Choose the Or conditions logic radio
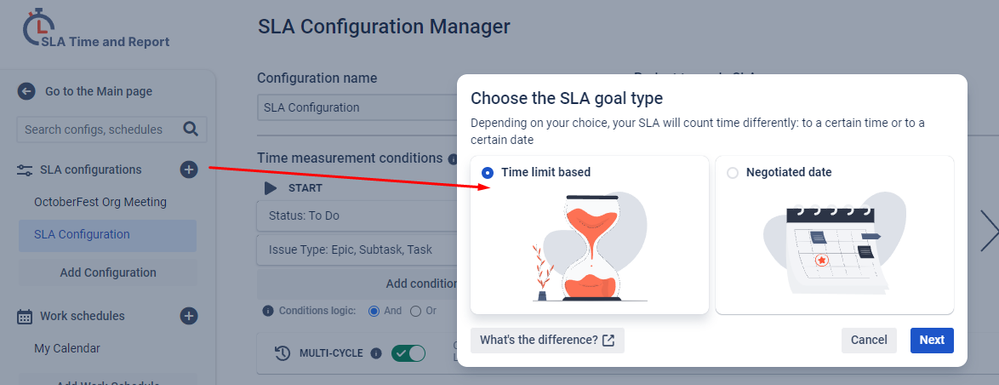The image size is (999, 385). click(415, 311)
